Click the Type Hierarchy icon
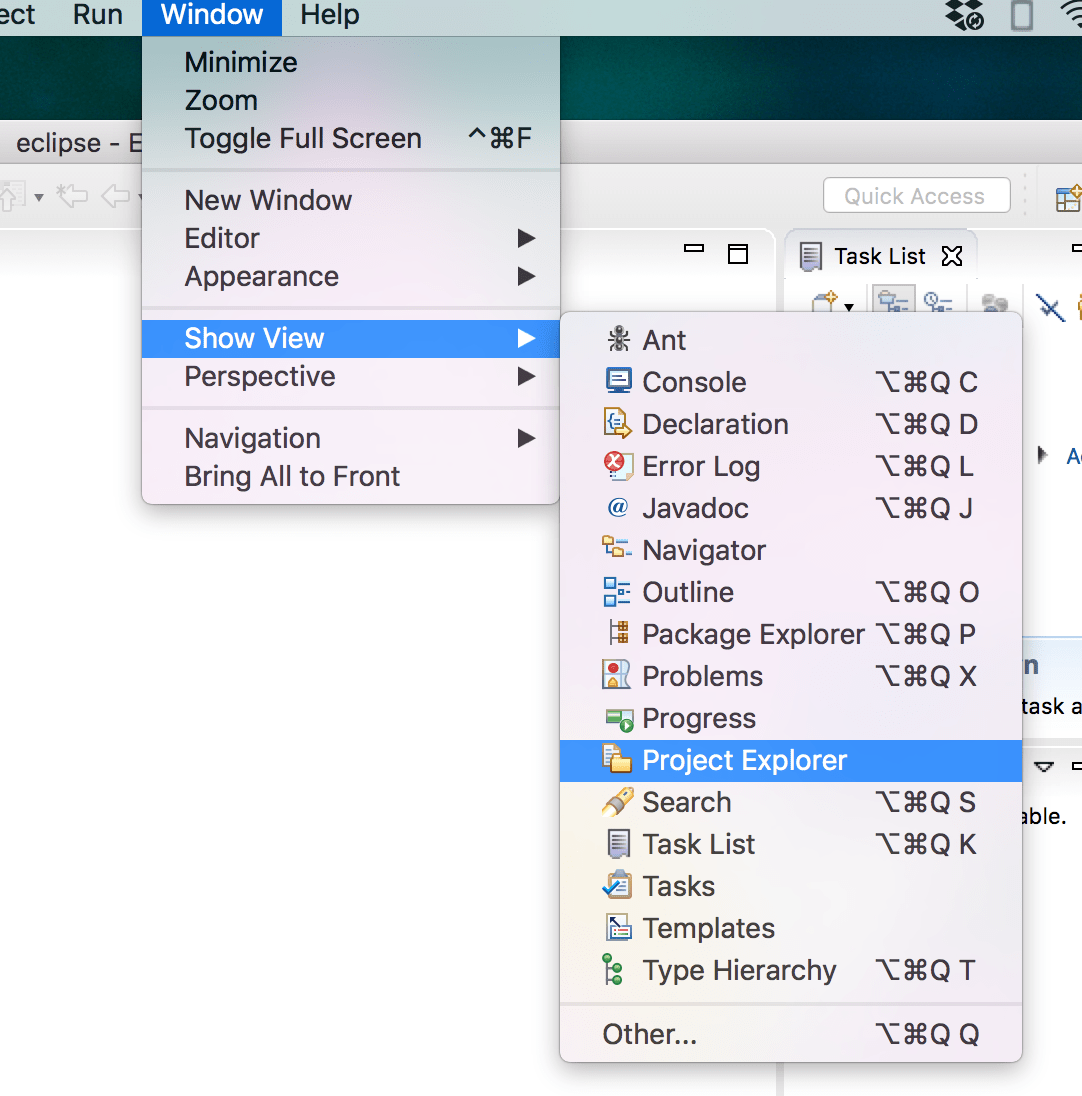 (x=613, y=969)
